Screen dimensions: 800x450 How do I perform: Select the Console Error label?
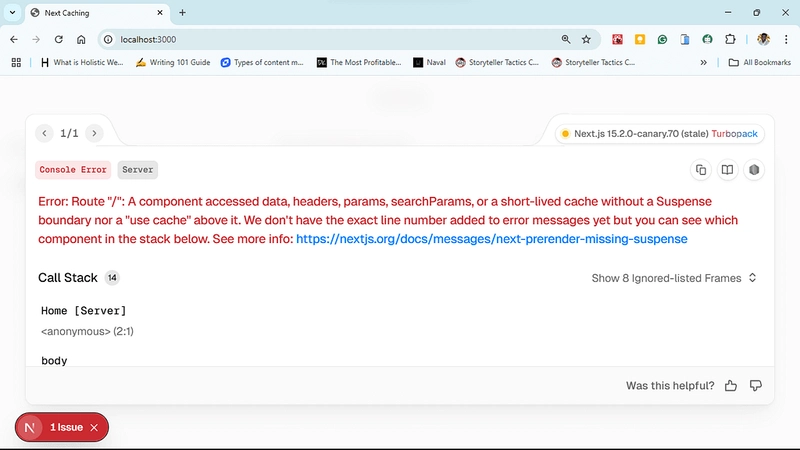tap(73, 170)
